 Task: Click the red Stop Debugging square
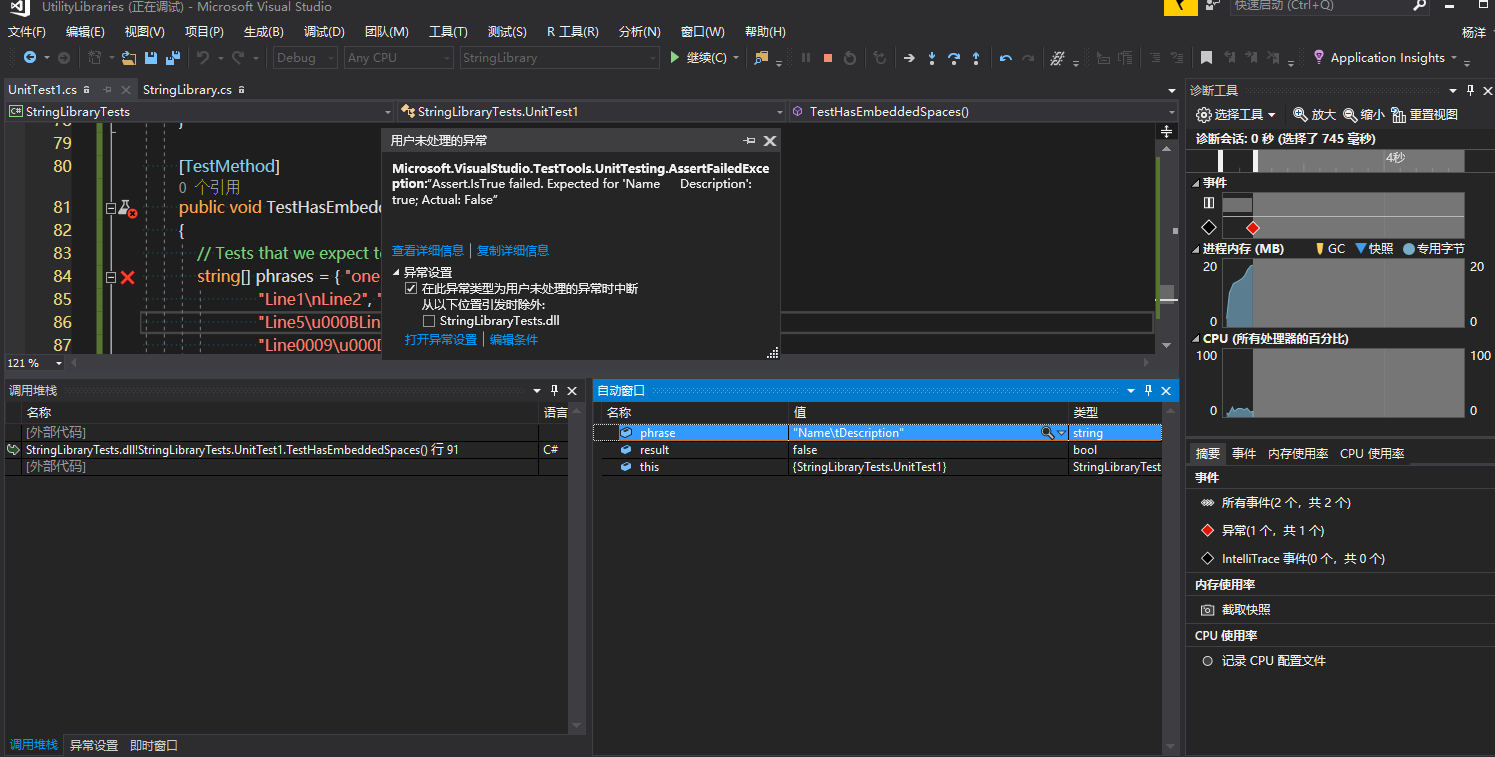[x=828, y=58]
